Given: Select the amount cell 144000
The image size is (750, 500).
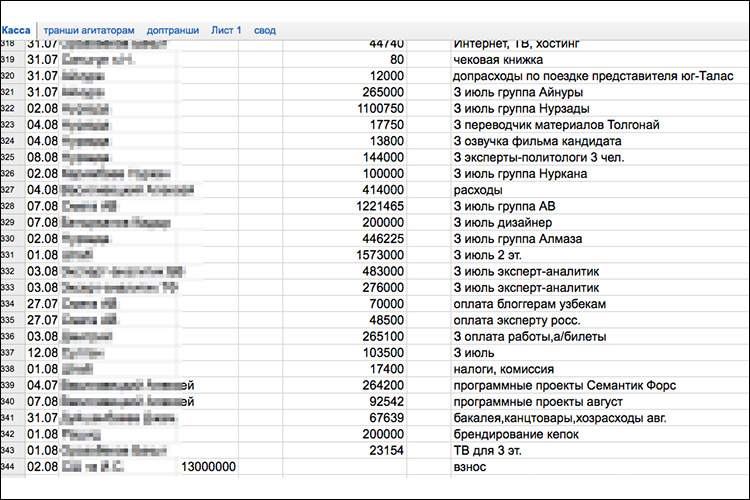Looking at the screenshot, I should coord(344,157).
